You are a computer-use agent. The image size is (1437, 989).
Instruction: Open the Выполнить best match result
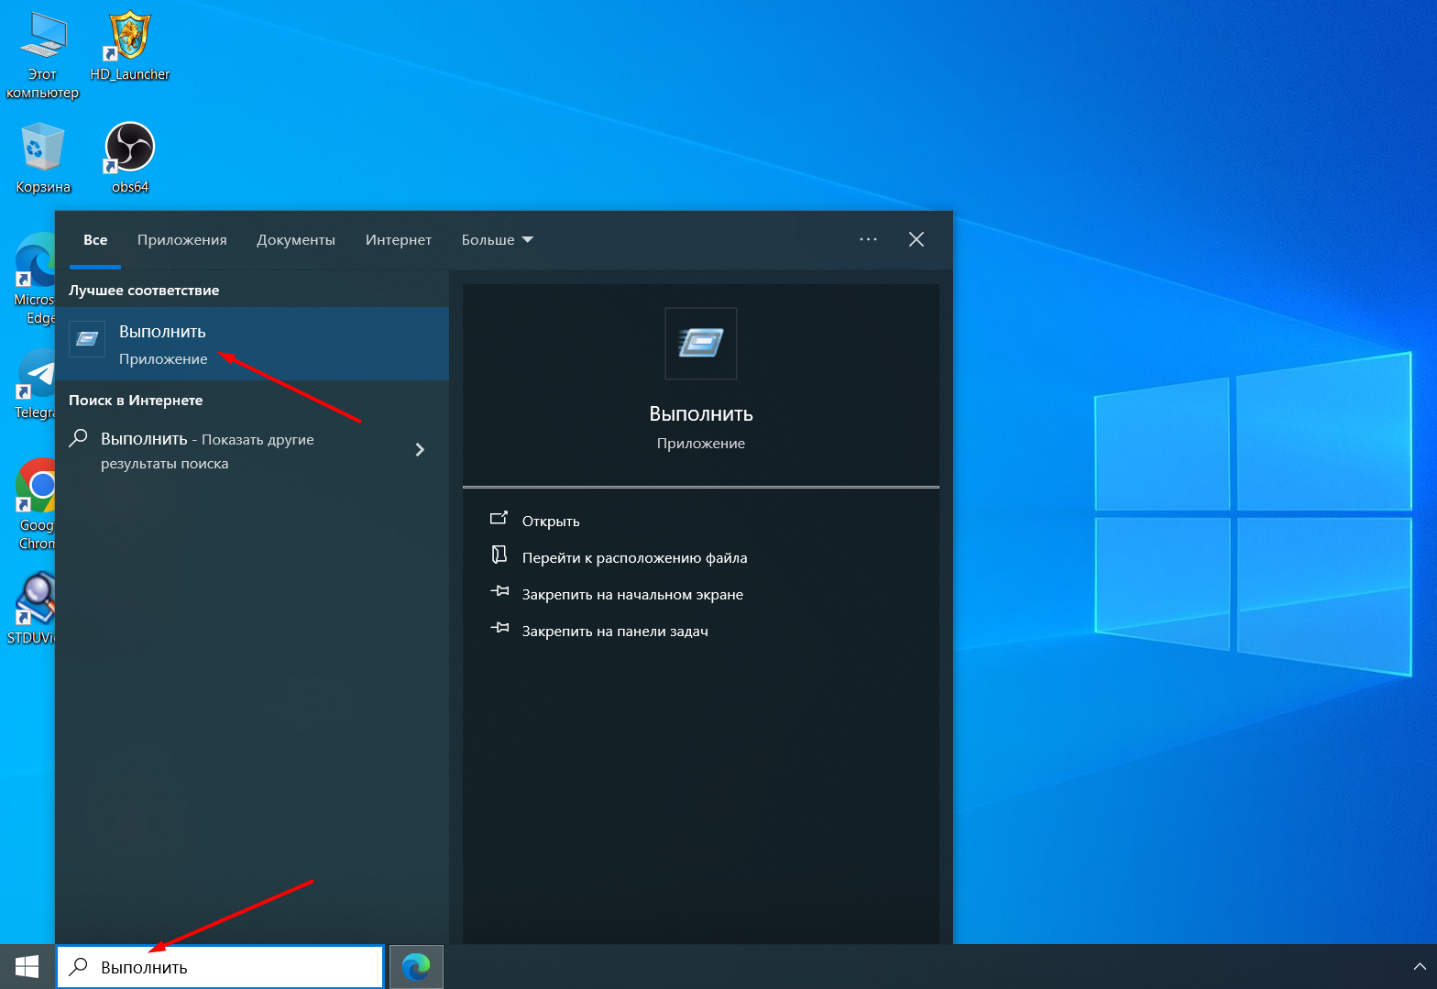tap(252, 344)
